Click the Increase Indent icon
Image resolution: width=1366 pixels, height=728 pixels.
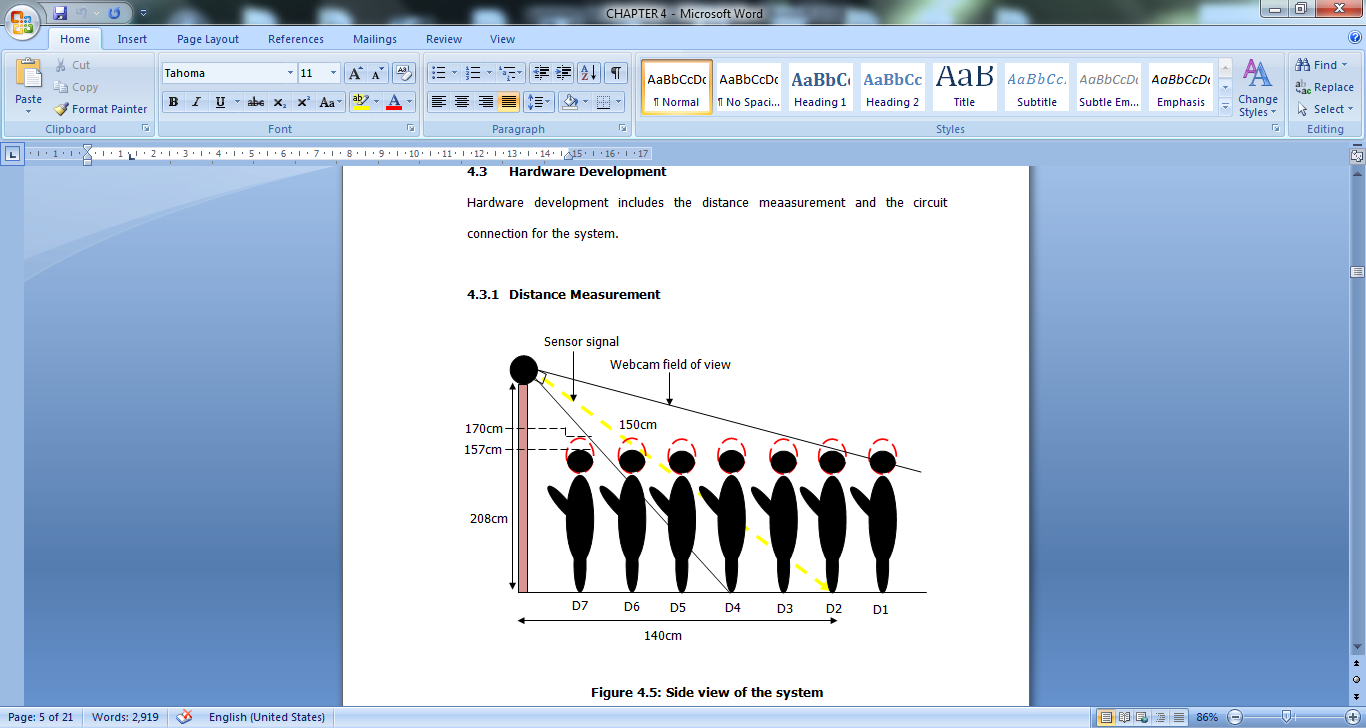pyautogui.click(x=564, y=73)
